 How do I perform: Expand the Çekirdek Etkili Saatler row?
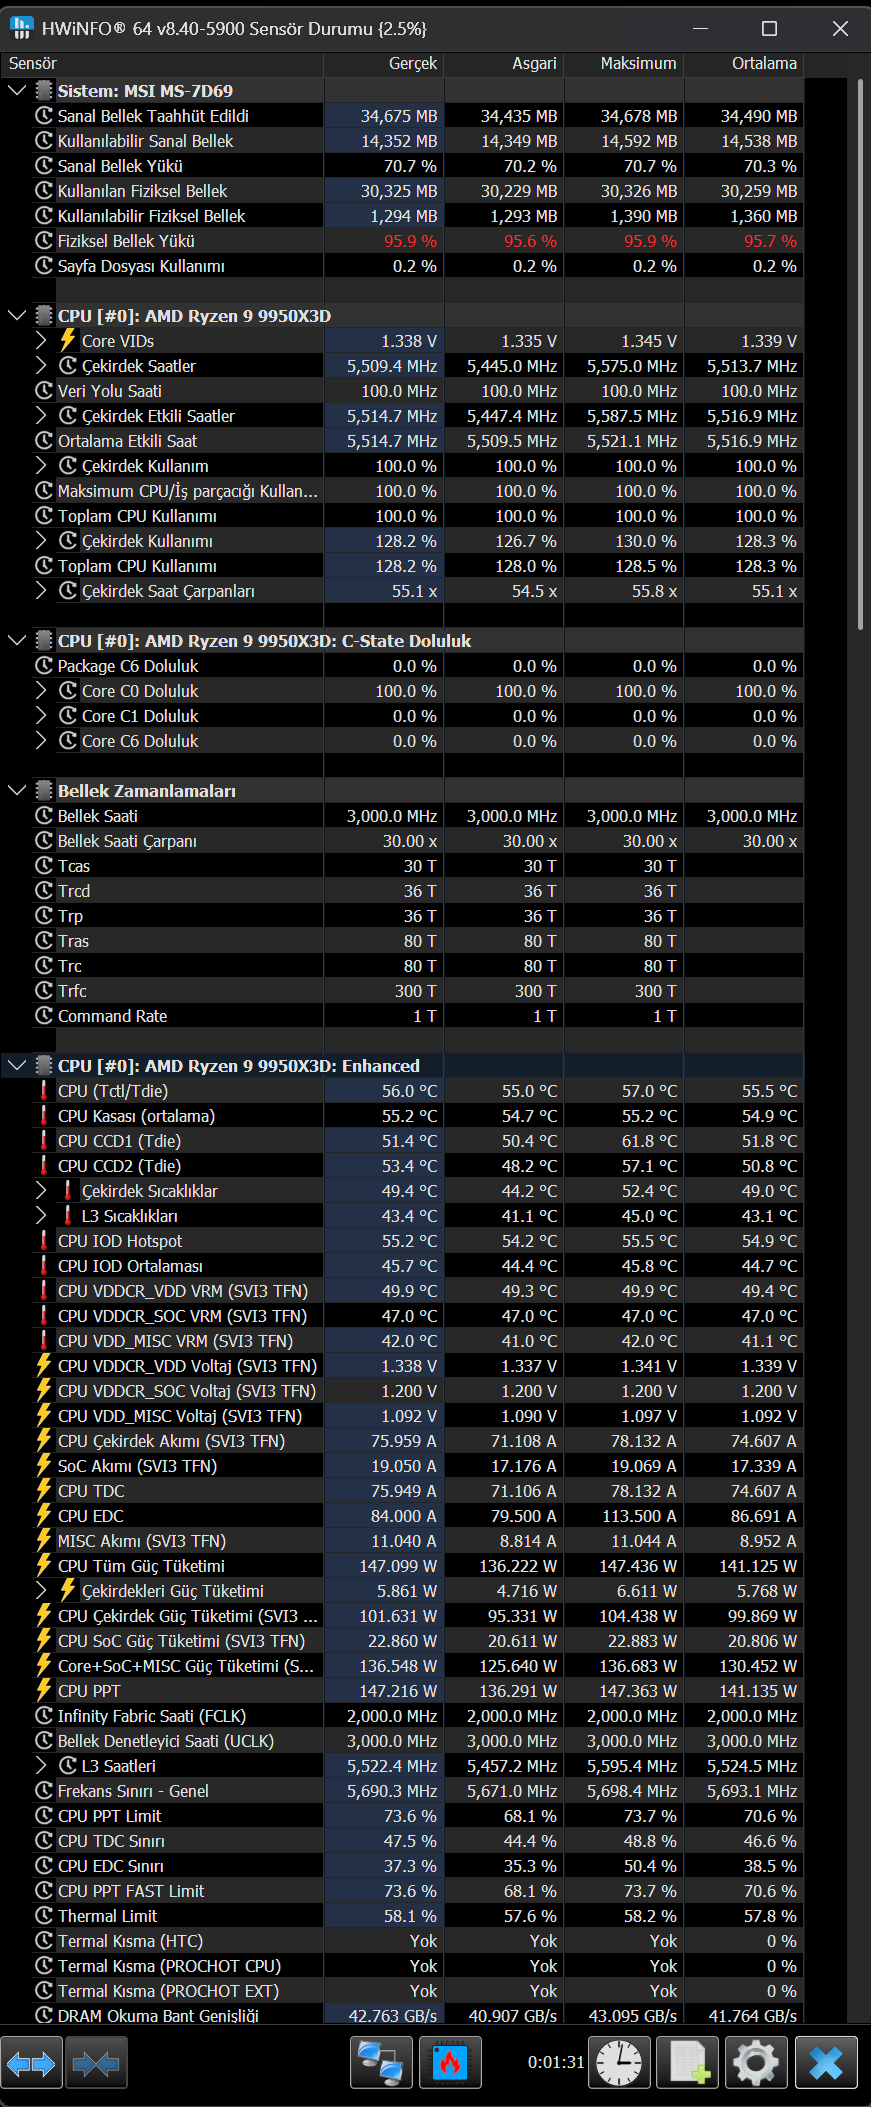pos(41,415)
